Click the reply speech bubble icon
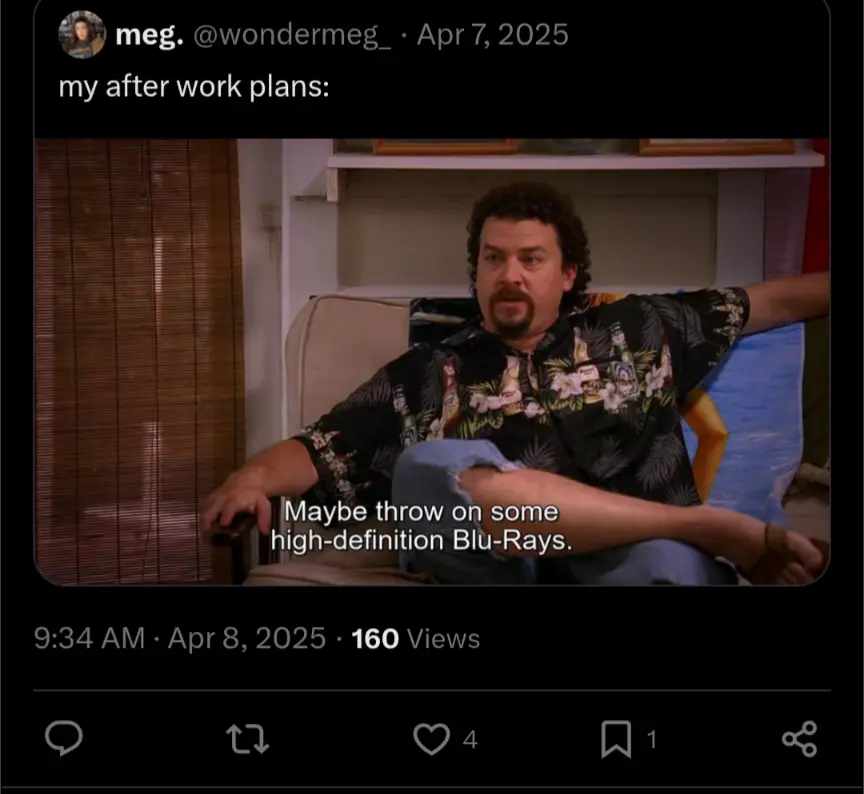 pyautogui.click(x=64, y=738)
